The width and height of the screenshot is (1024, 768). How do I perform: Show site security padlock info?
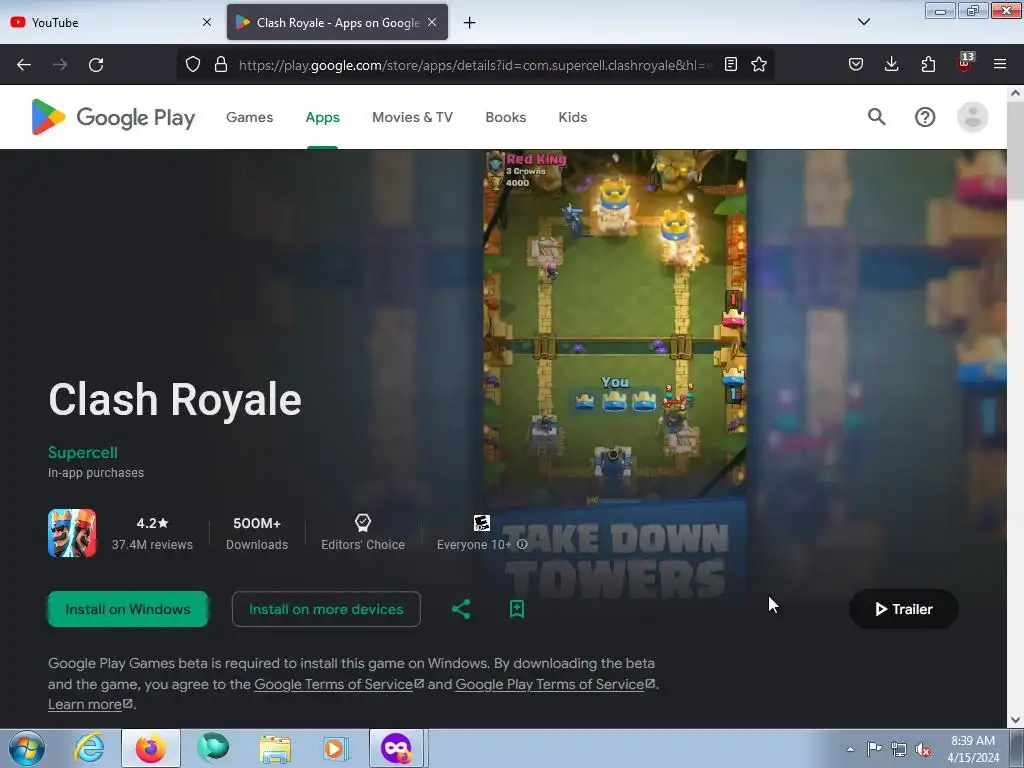click(x=221, y=64)
